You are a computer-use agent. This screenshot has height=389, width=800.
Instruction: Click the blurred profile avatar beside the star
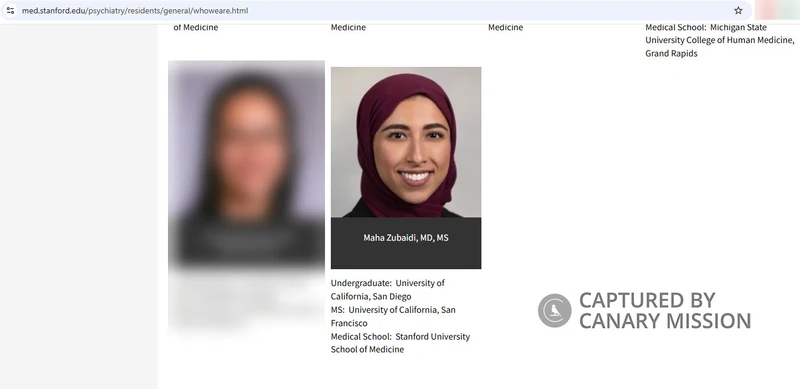[x=777, y=10]
